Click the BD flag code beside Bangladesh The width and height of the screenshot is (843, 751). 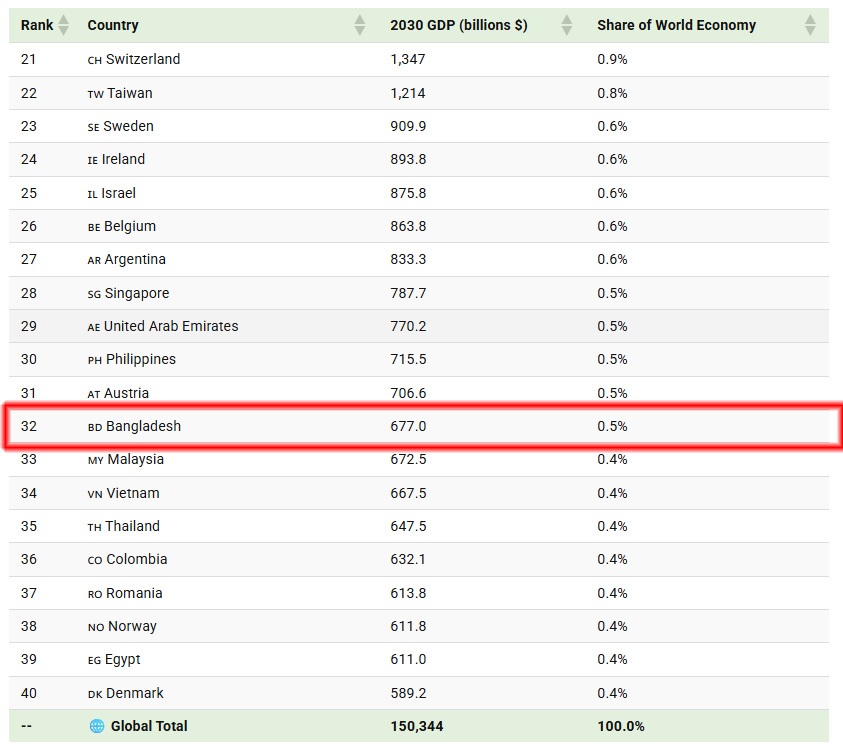[x=95, y=427]
